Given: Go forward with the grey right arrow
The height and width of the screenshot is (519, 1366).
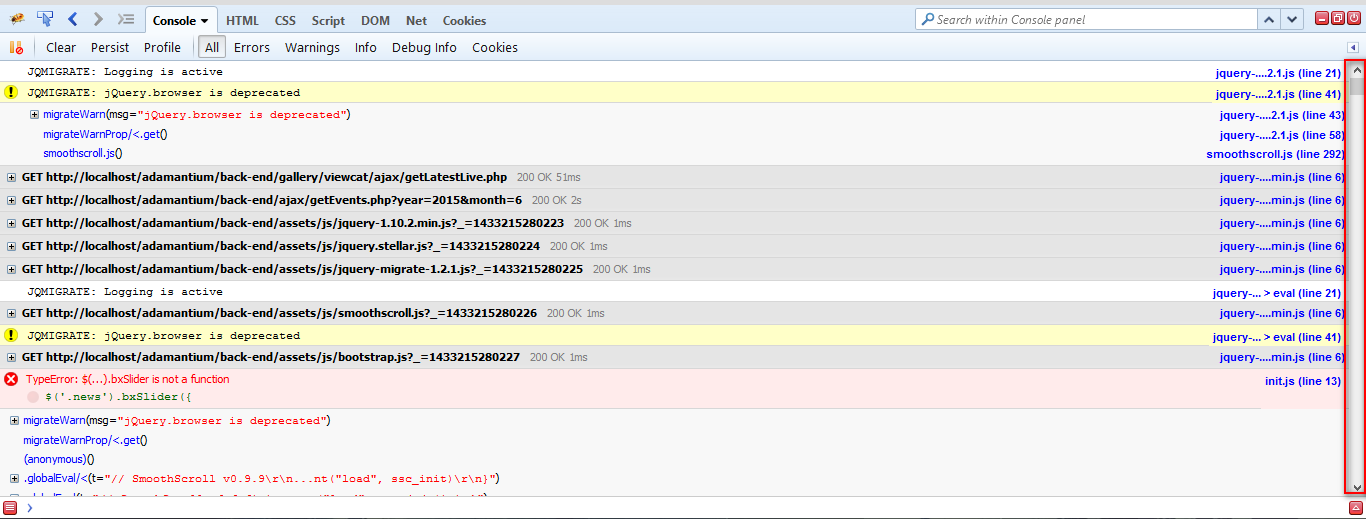Looking at the screenshot, I should point(98,19).
